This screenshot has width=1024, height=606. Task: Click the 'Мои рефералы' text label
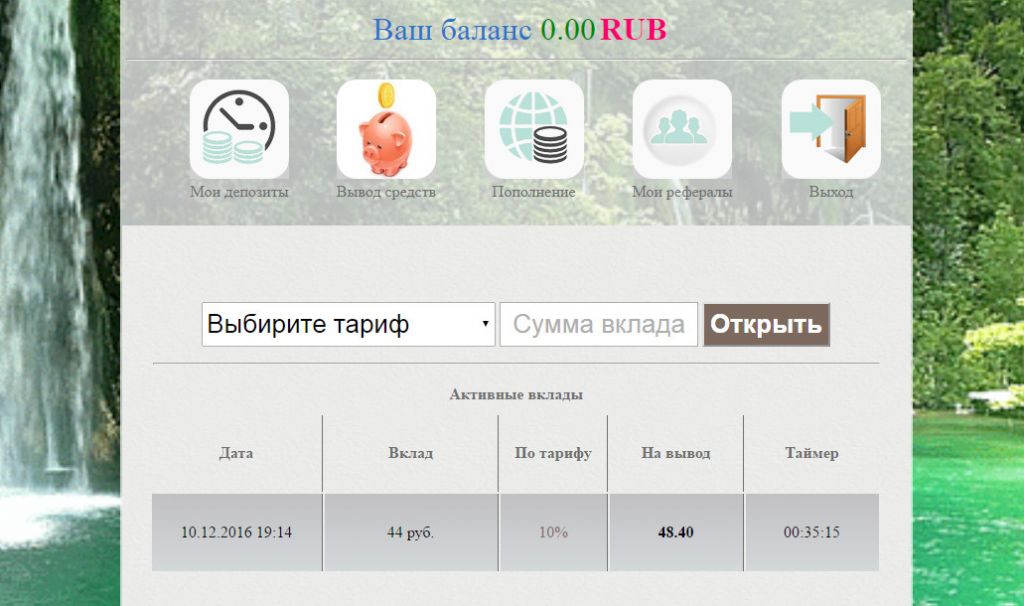(682, 192)
